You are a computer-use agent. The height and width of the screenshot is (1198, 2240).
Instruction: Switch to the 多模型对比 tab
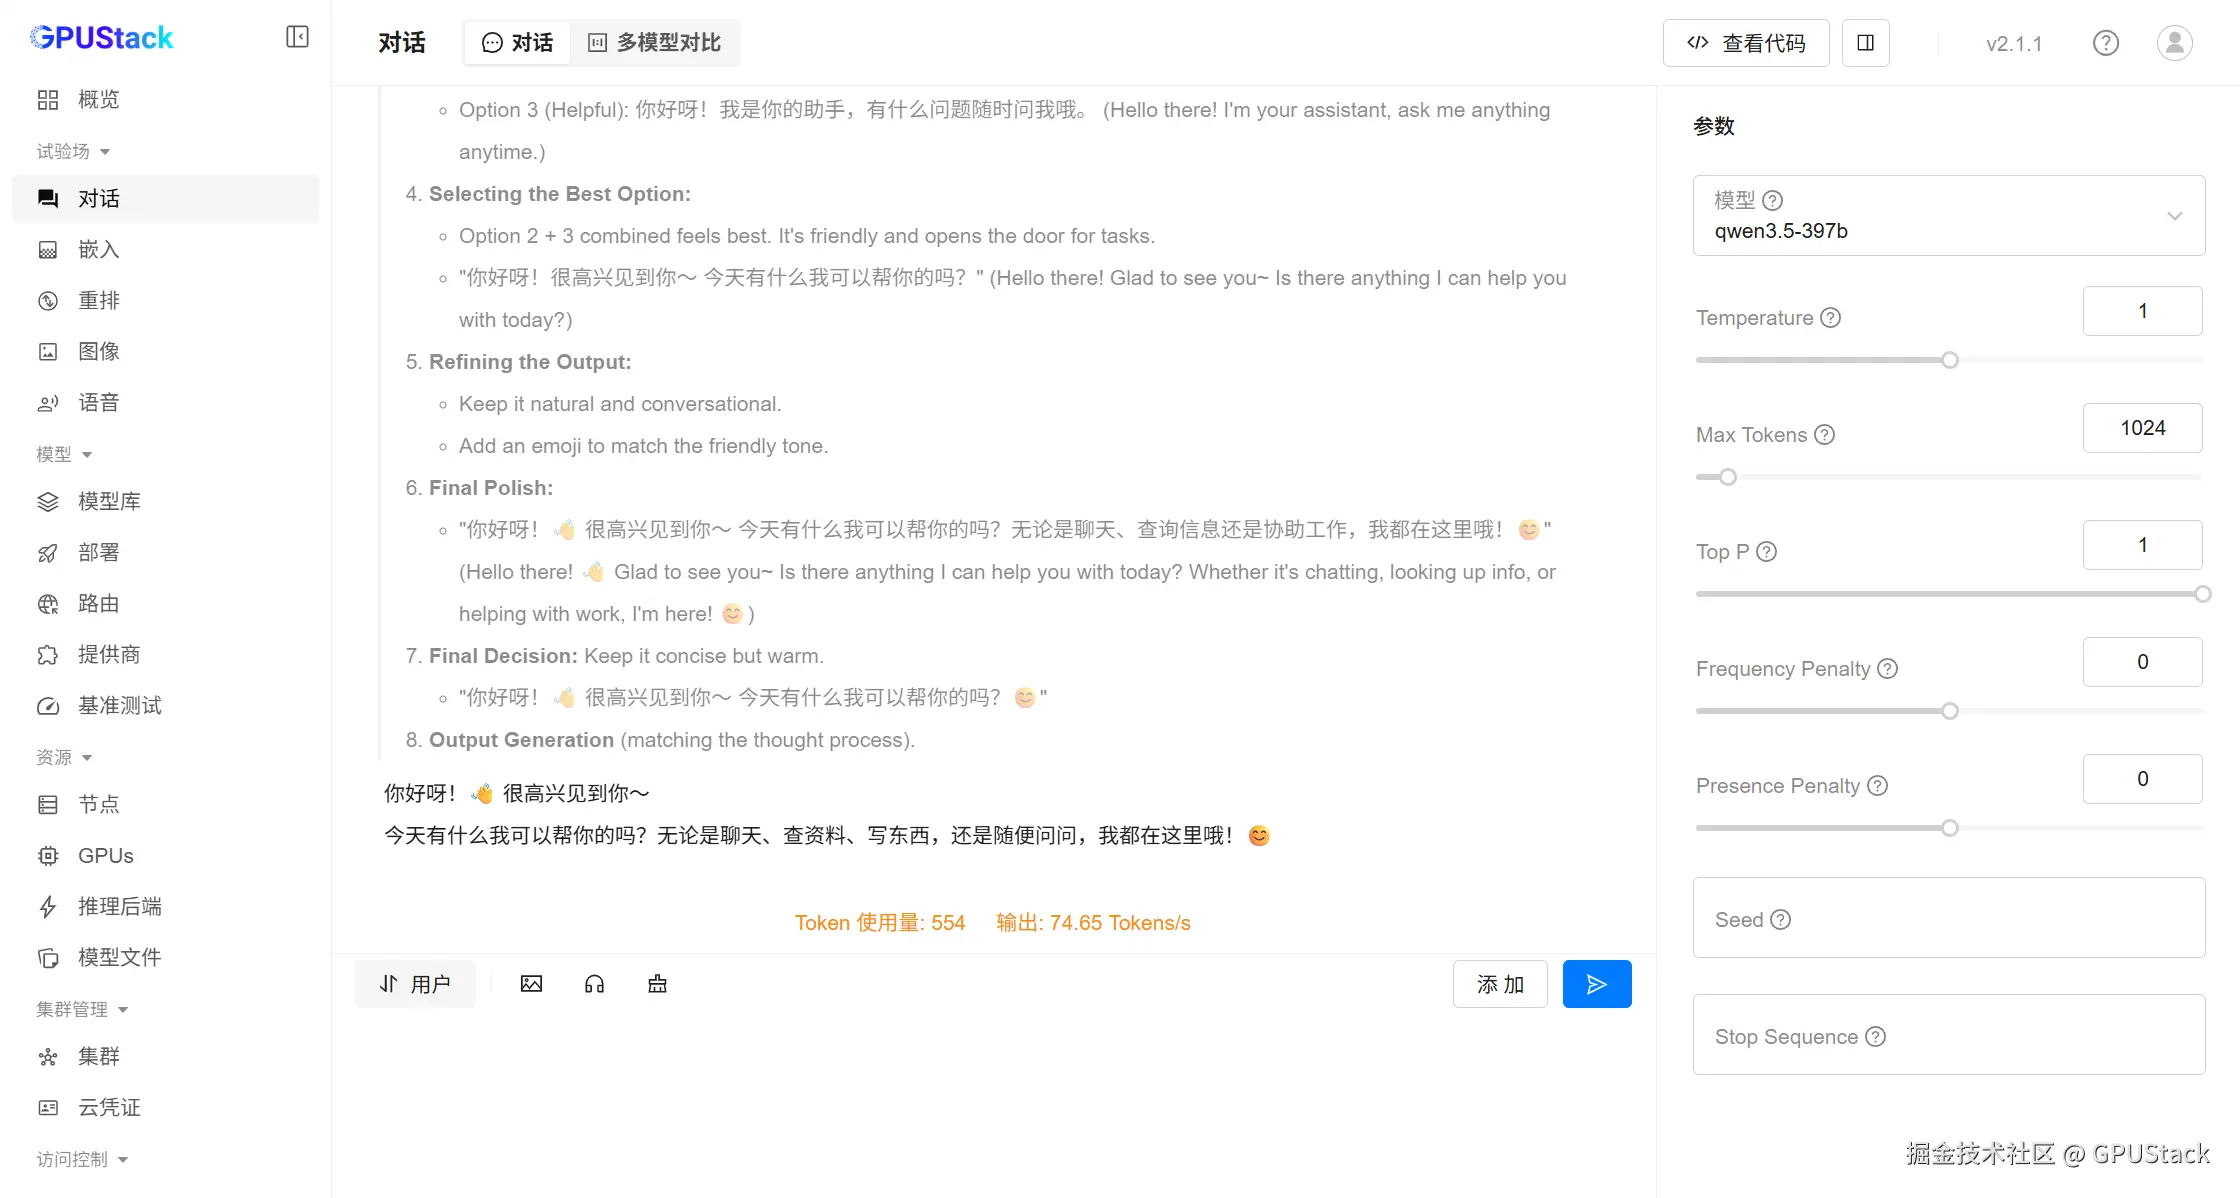655,43
